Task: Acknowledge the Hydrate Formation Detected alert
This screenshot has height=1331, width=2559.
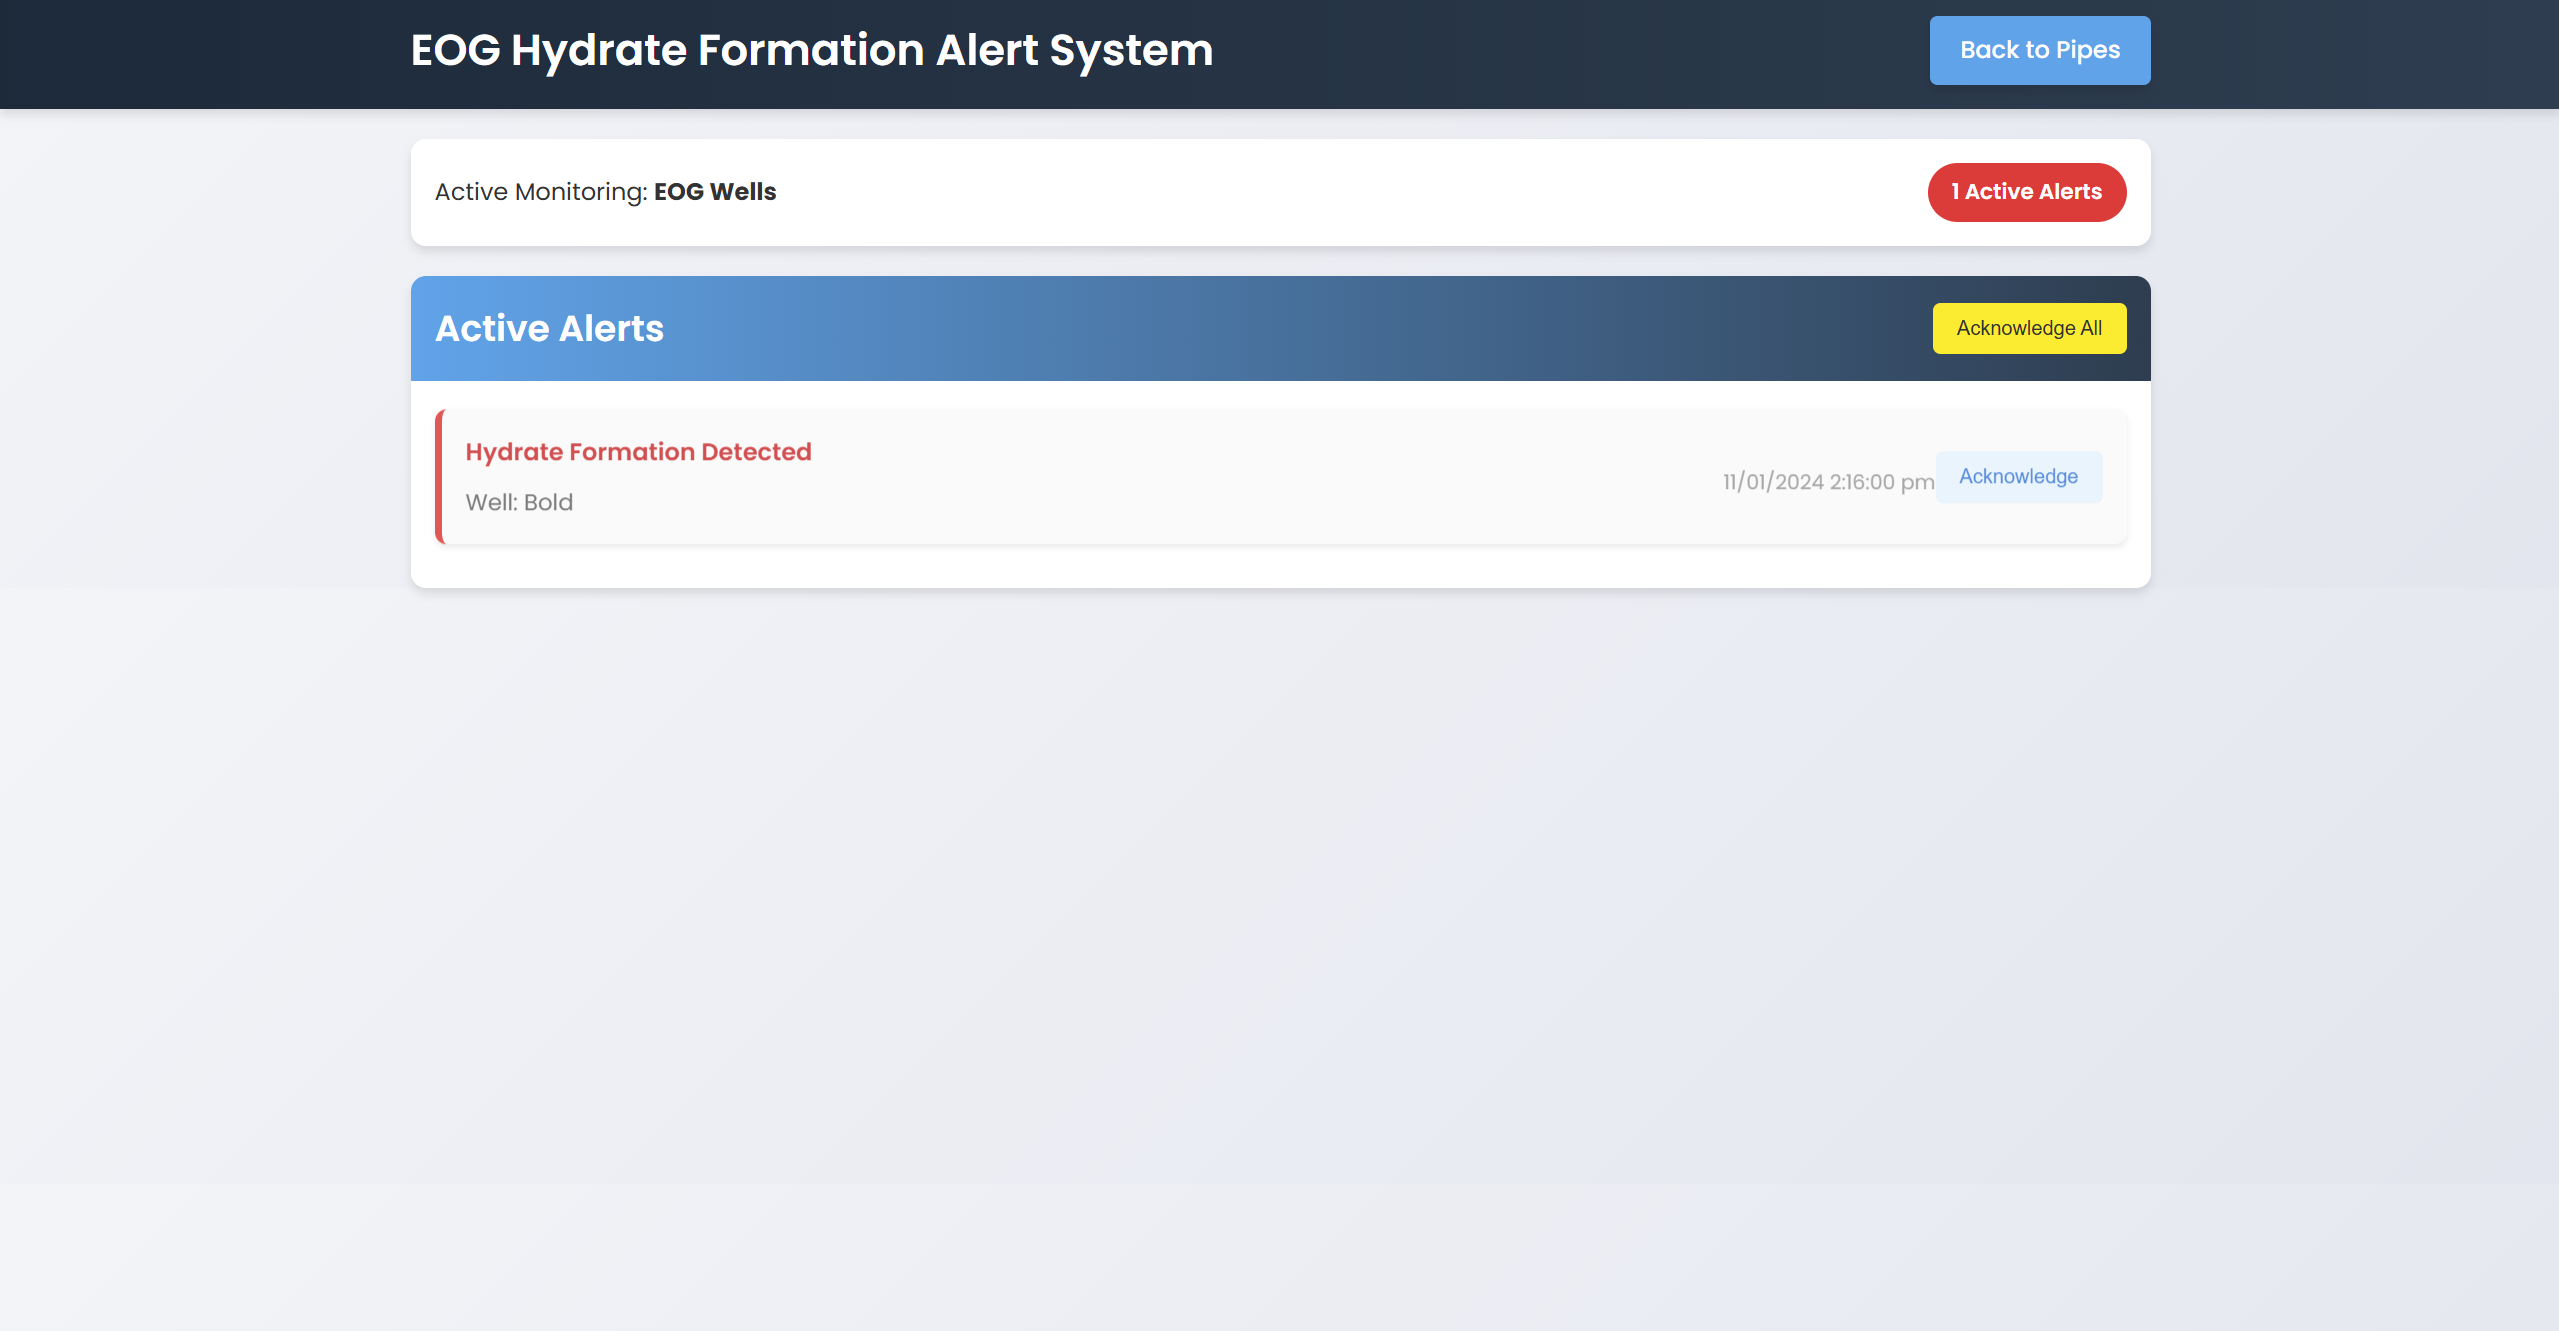Action: pos(2018,477)
